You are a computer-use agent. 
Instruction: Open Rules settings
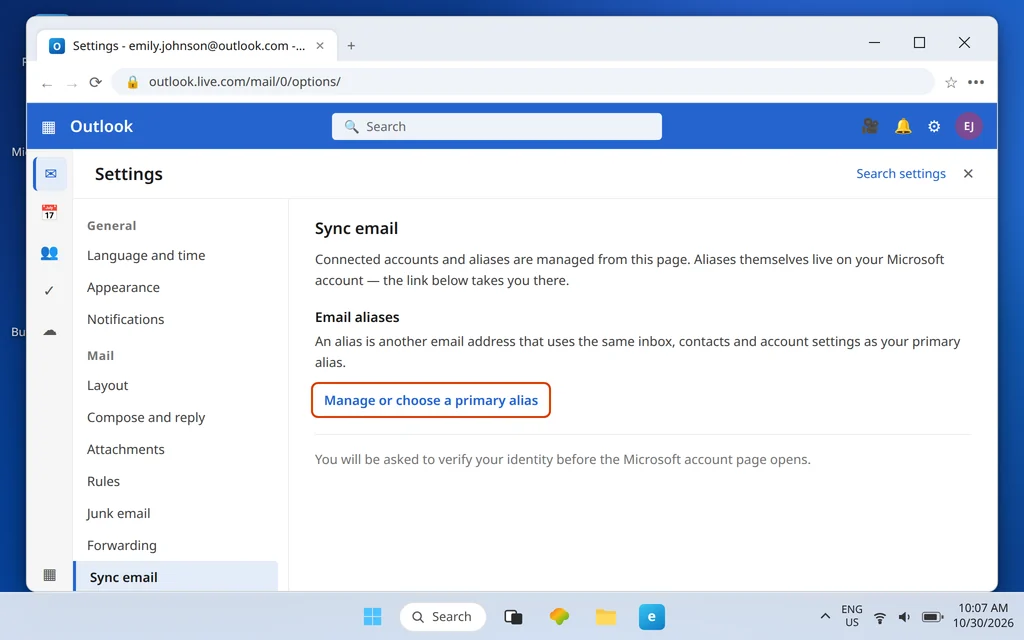[103, 481]
